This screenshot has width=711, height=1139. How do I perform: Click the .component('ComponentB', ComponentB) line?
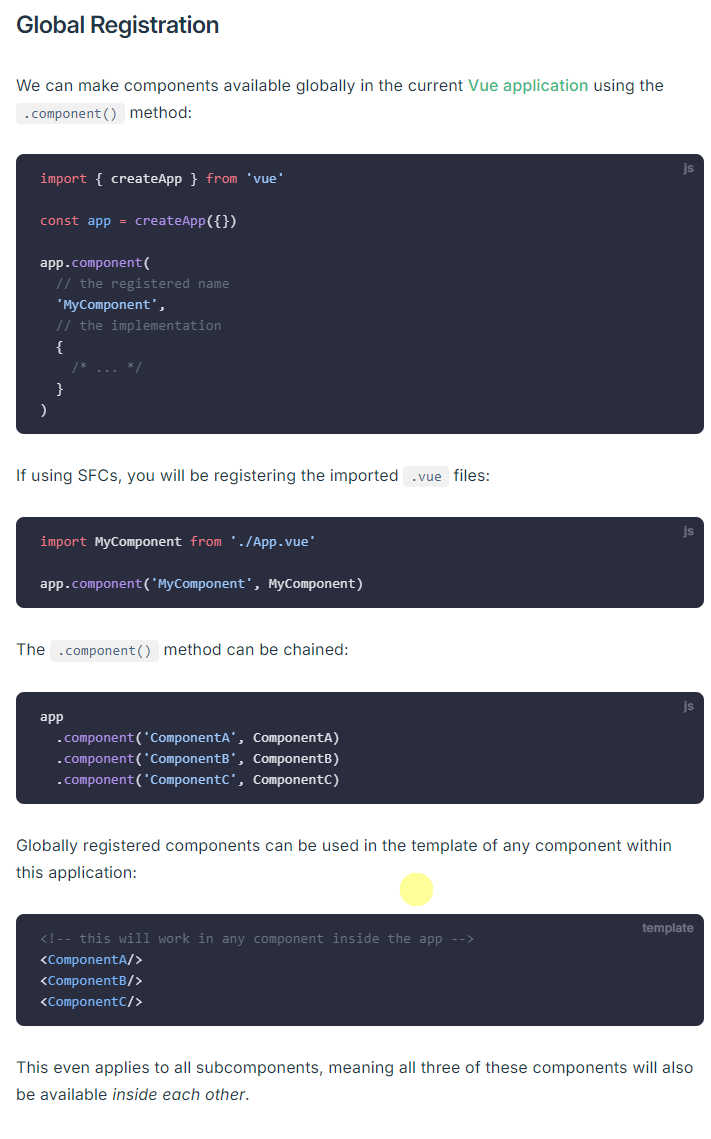(x=198, y=759)
